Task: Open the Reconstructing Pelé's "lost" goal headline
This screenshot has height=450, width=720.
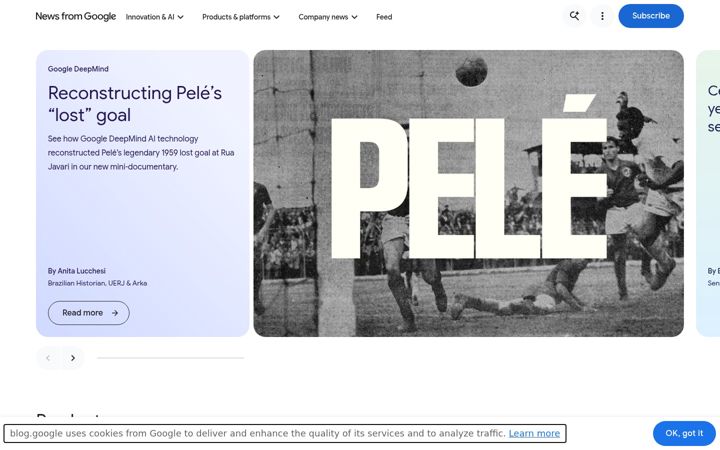Action: click(135, 104)
